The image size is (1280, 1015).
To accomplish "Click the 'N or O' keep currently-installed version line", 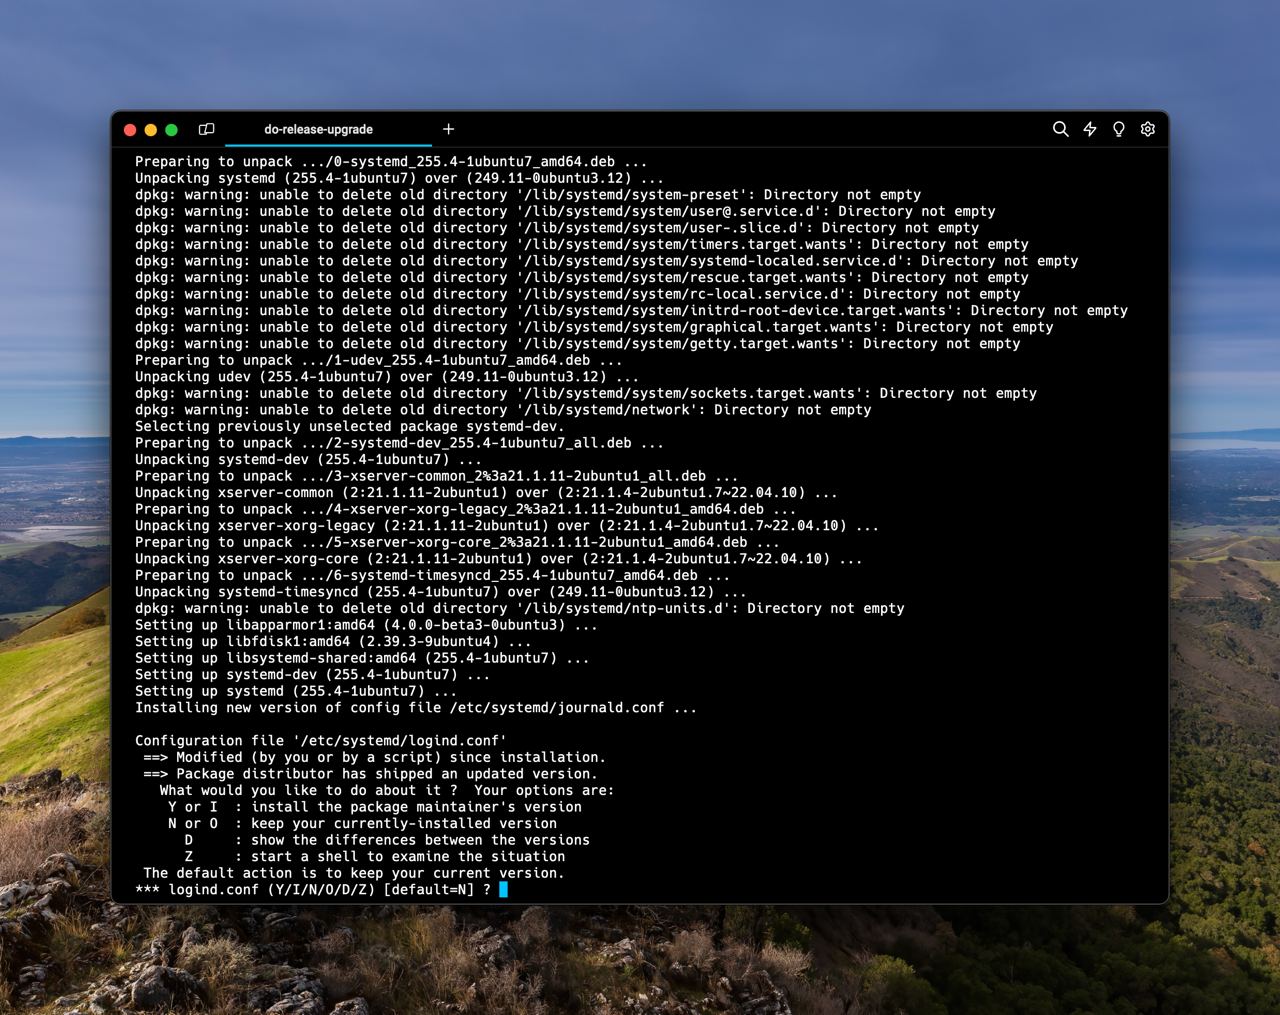I will pos(362,824).
